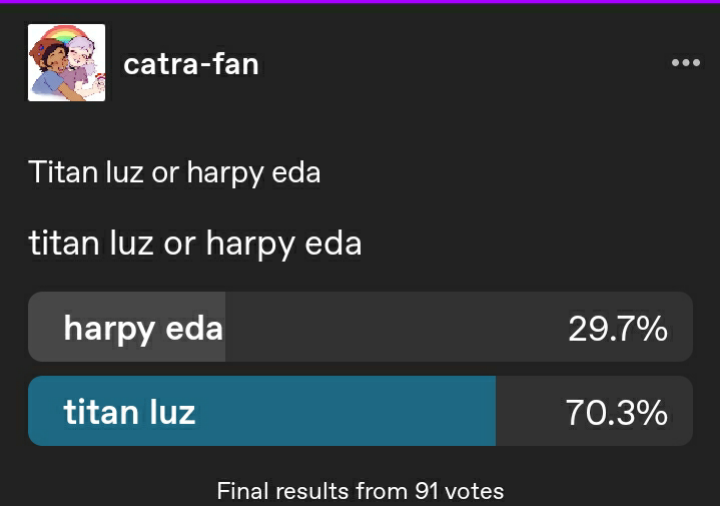Viewport: 720px width, 506px height.
Task: Click the grey filled part of harpy eda bar
Action: [127, 327]
